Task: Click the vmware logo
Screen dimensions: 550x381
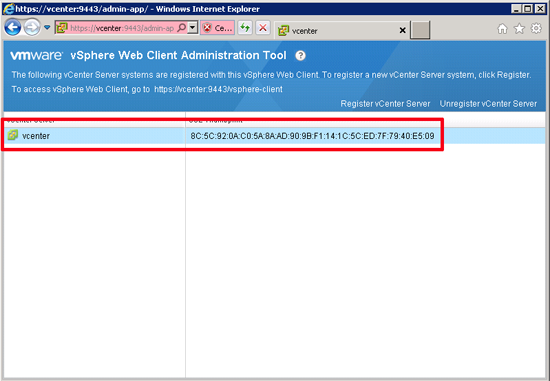Action: tap(36, 55)
